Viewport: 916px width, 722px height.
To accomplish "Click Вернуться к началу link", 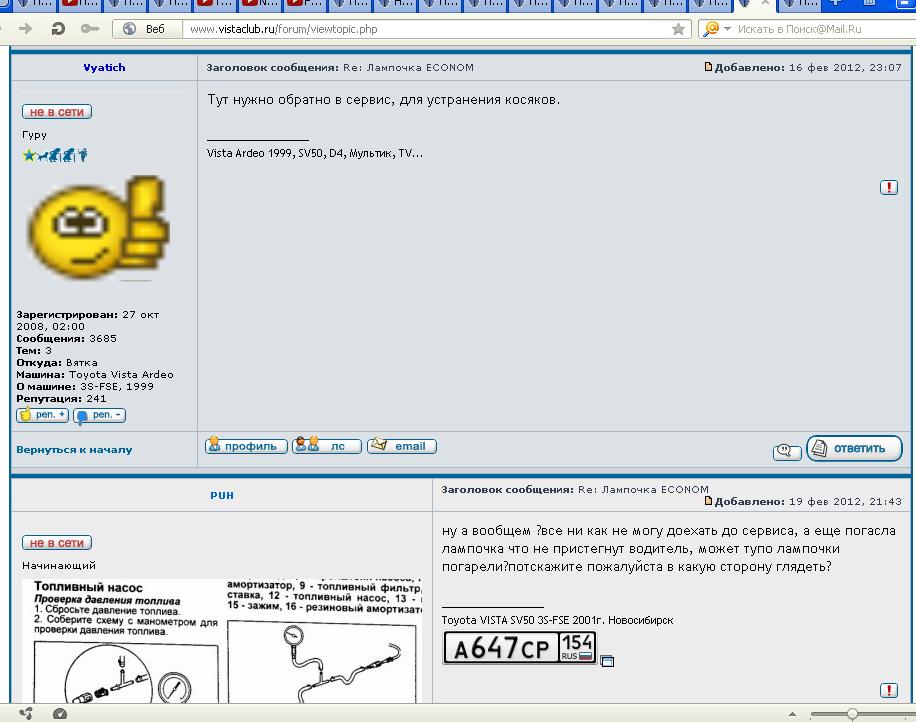I will click(x=74, y=450).
